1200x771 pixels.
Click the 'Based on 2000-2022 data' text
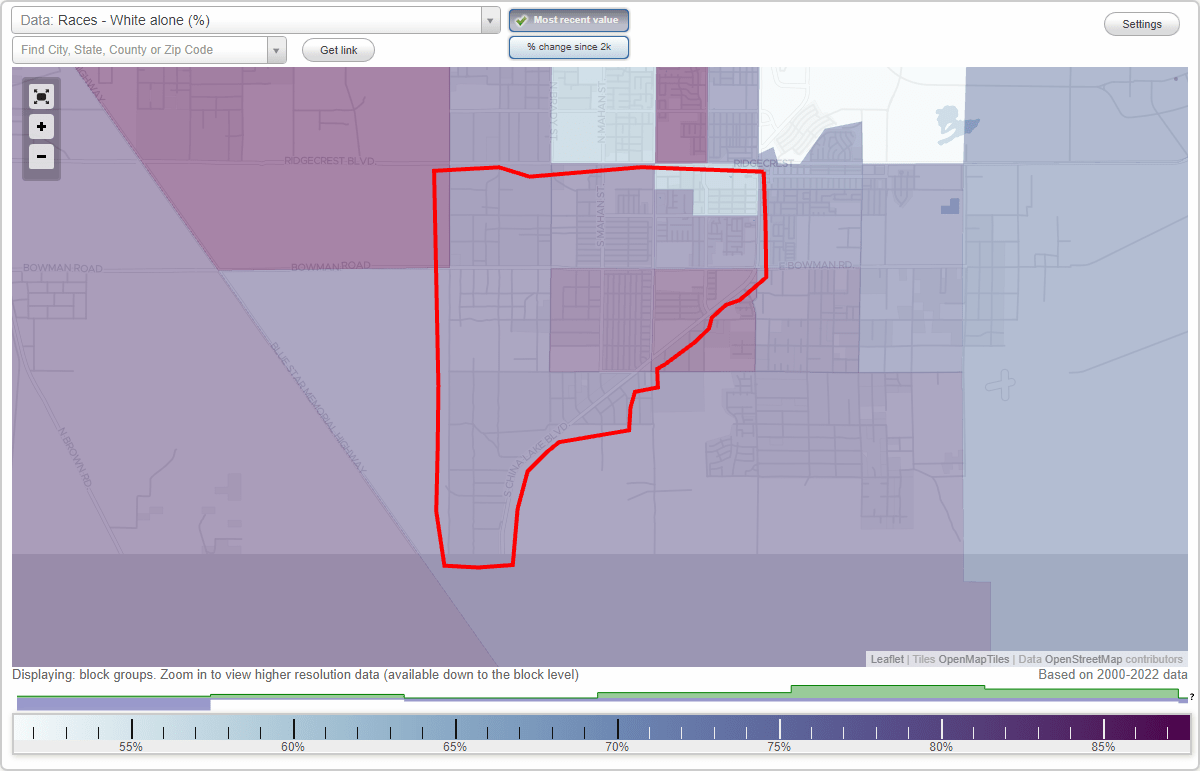click(1113, 675)
